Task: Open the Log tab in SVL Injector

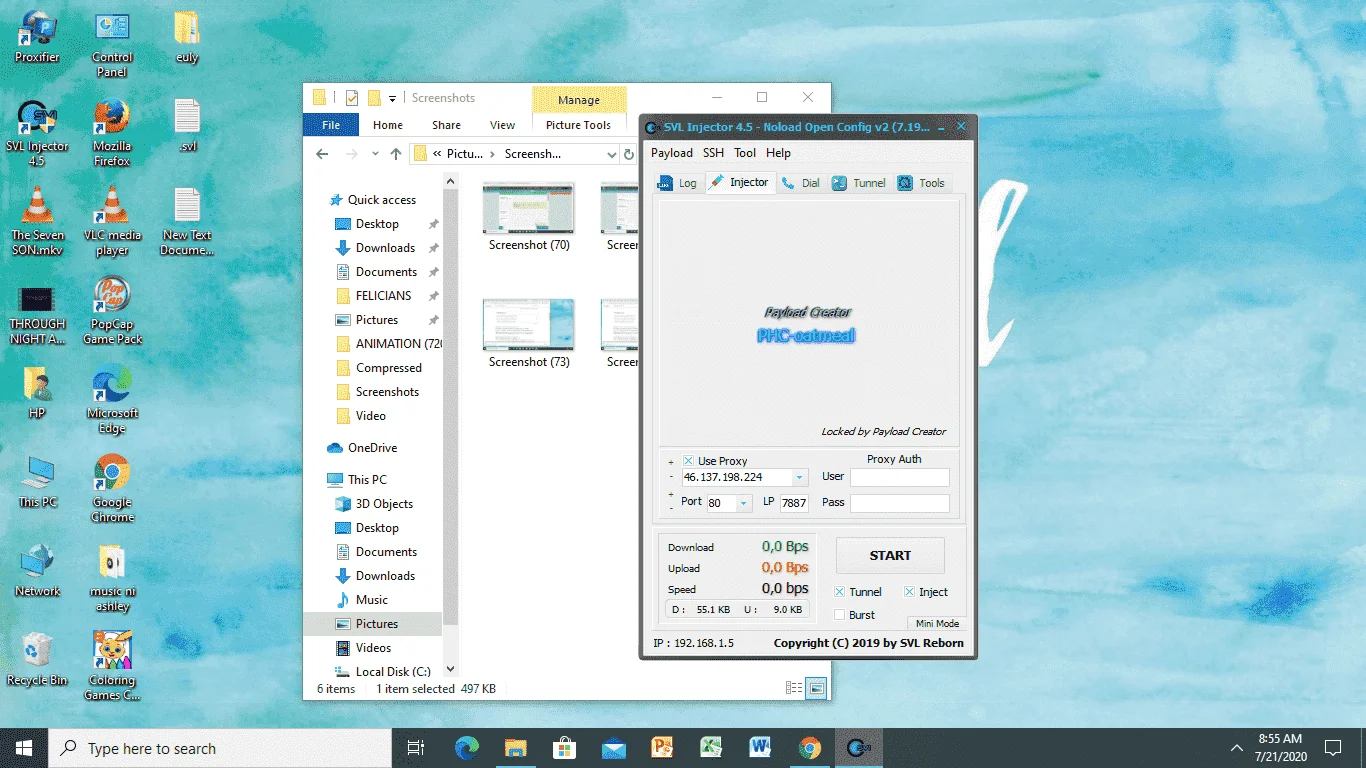Action: [x=677, y=183]
